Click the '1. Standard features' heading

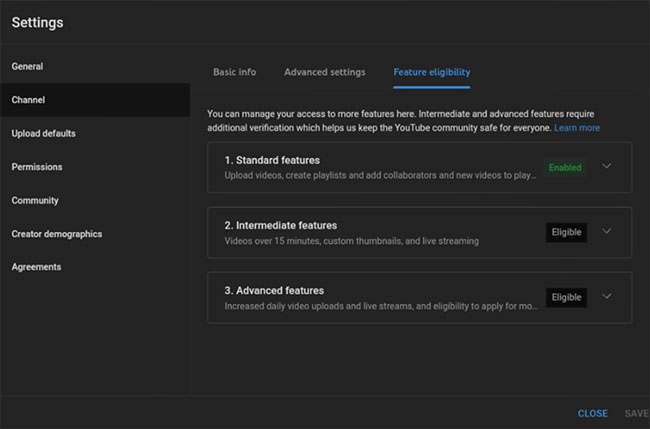[272, 160]
